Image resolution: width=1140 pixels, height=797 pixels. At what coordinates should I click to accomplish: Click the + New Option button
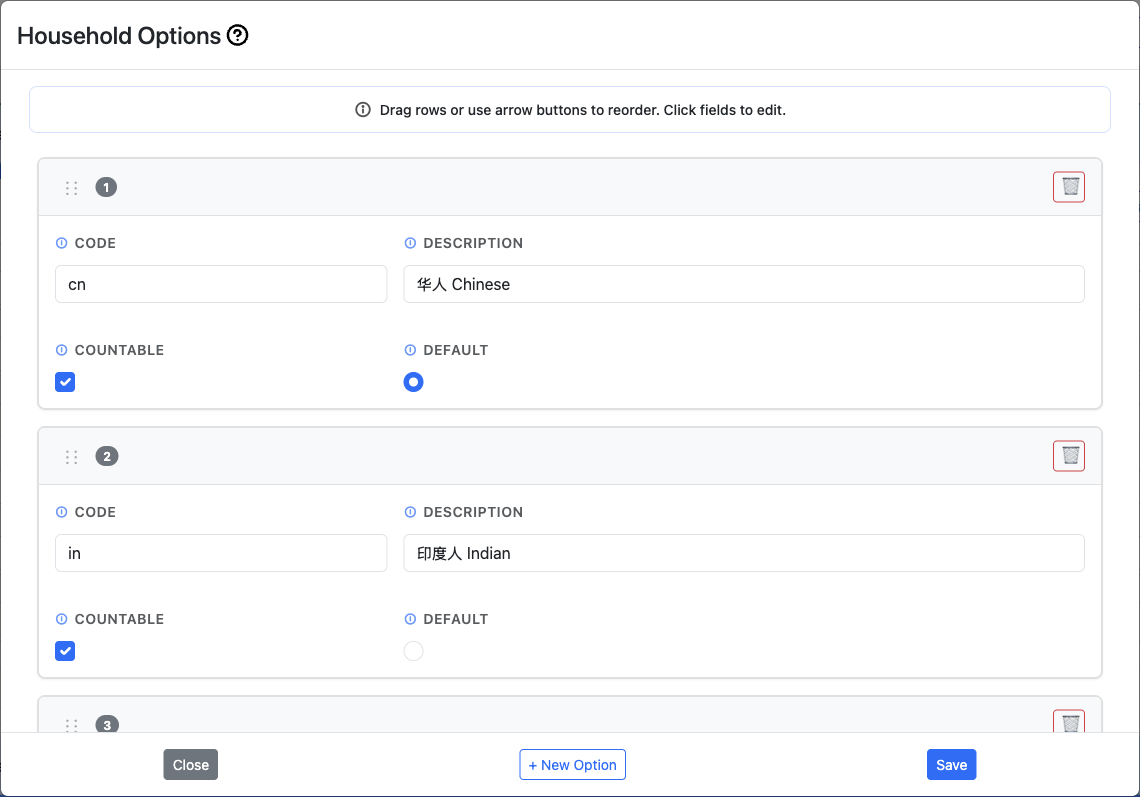click(572, 764)
